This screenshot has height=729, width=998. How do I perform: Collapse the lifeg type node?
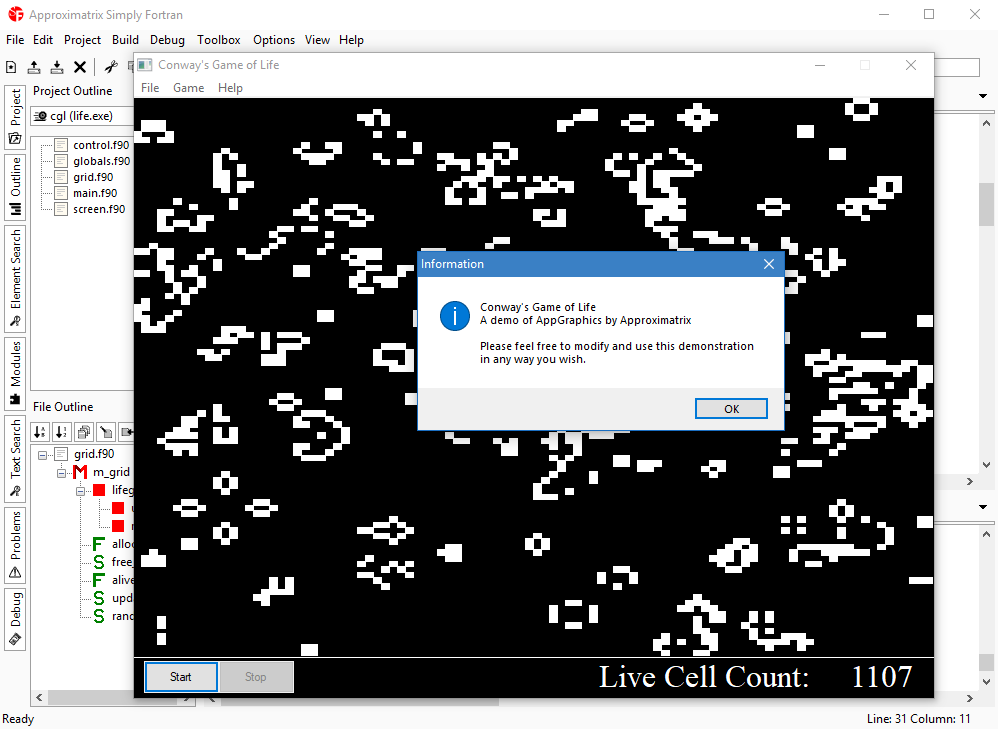81,491
